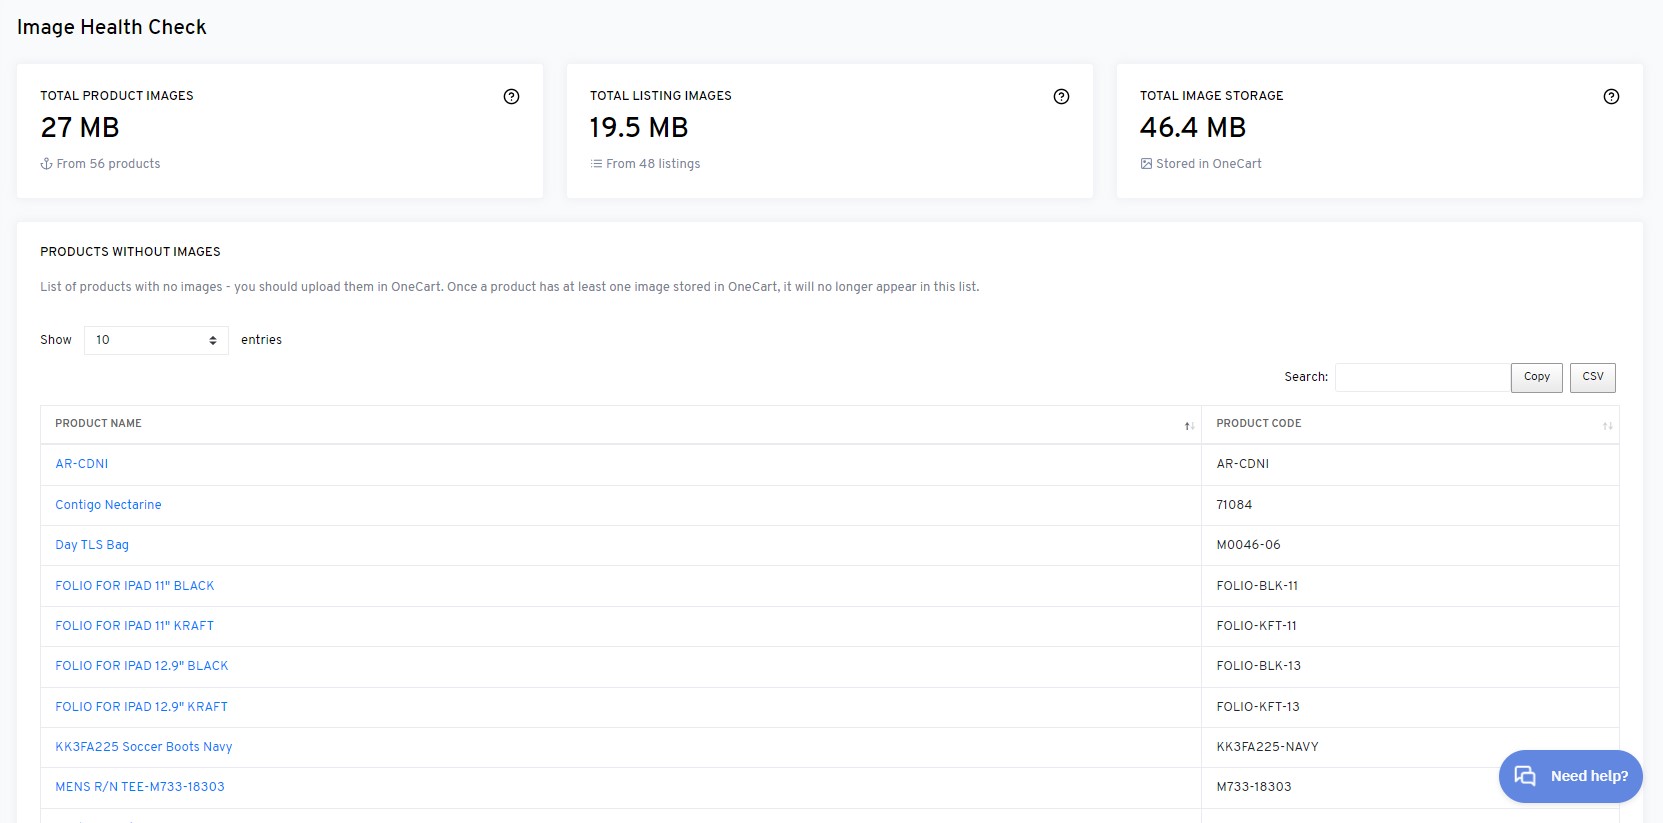
Task: Click the Copy button
Action: click(1536, 377)
